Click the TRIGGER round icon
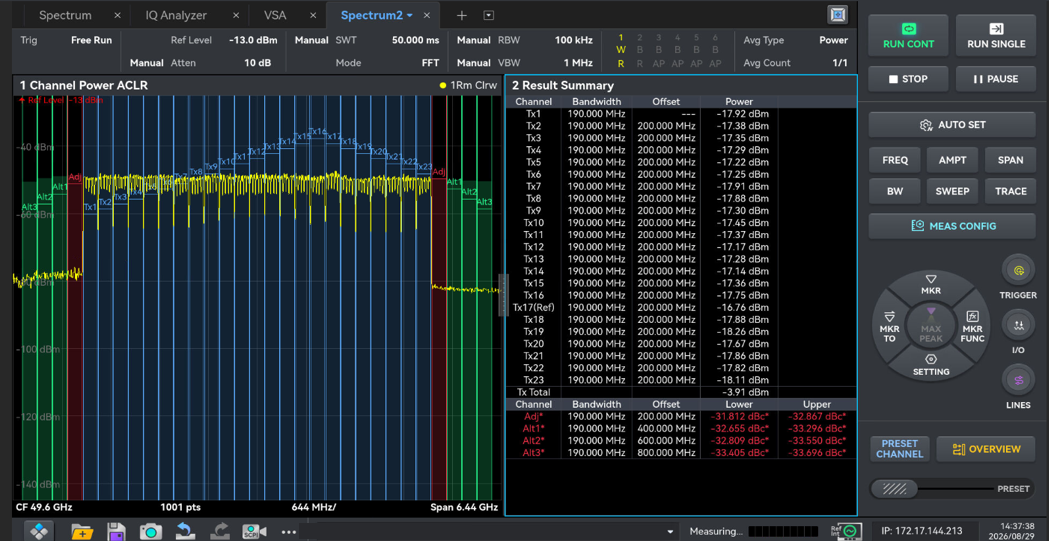 (x=1018, y=271)
